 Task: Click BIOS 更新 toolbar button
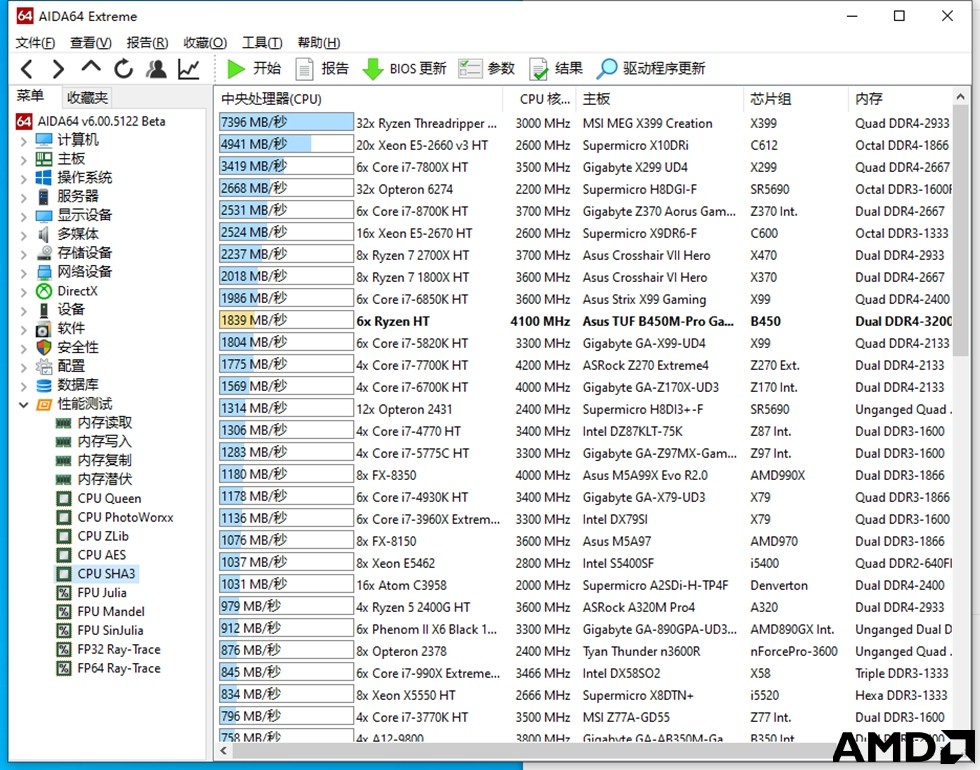point(404,68)
